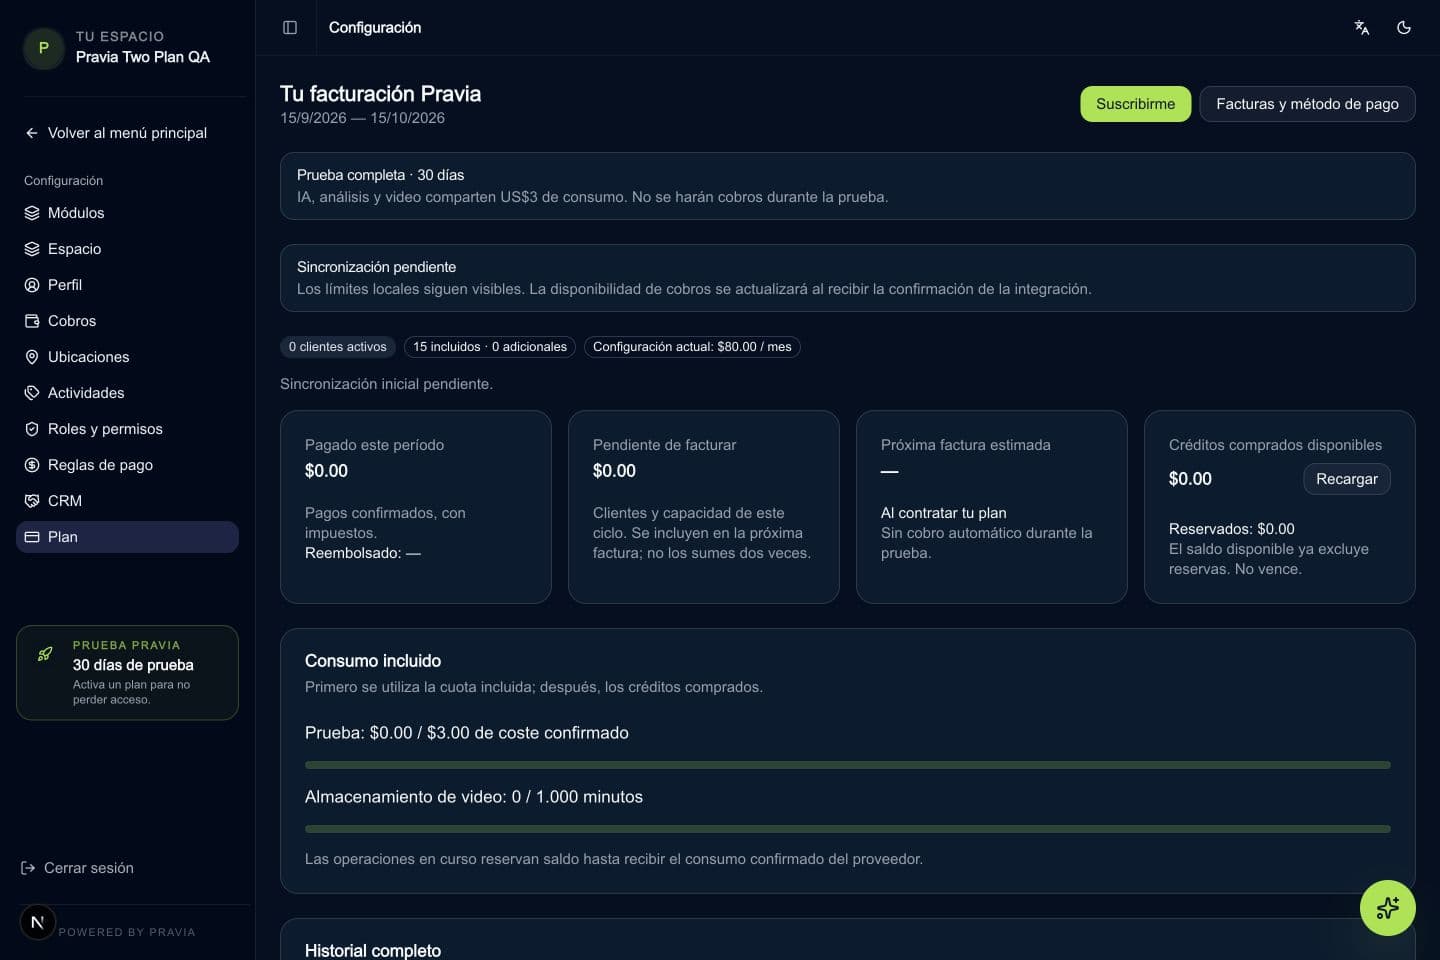Open Roles y permisos settings
1440x960 pixels.
click(127, 429)
